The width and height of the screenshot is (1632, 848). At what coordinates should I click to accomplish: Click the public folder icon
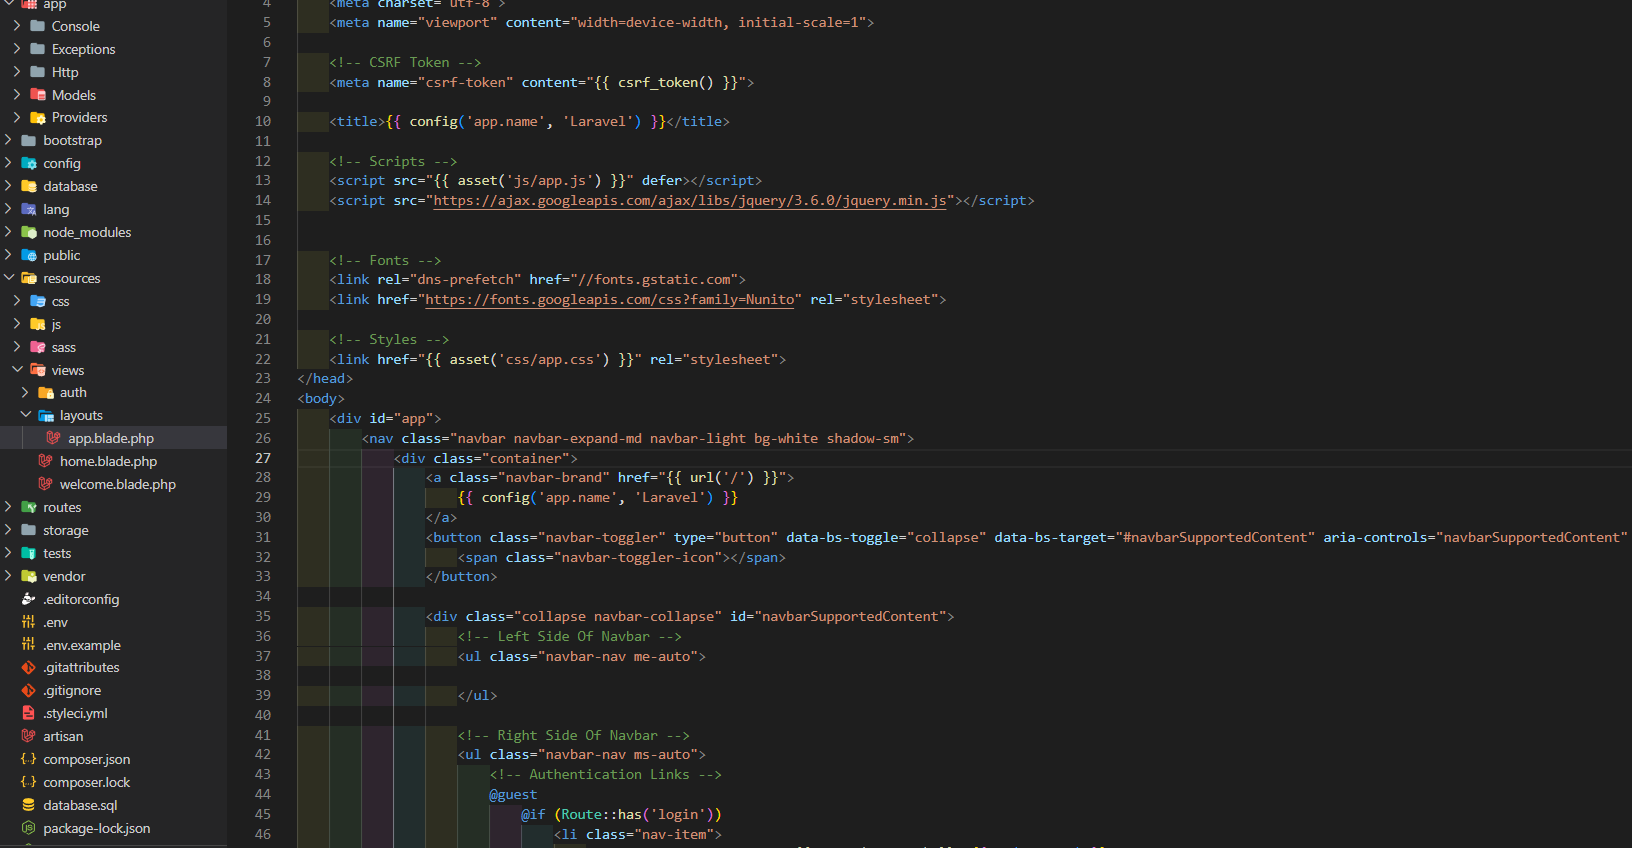click(29, 255)
